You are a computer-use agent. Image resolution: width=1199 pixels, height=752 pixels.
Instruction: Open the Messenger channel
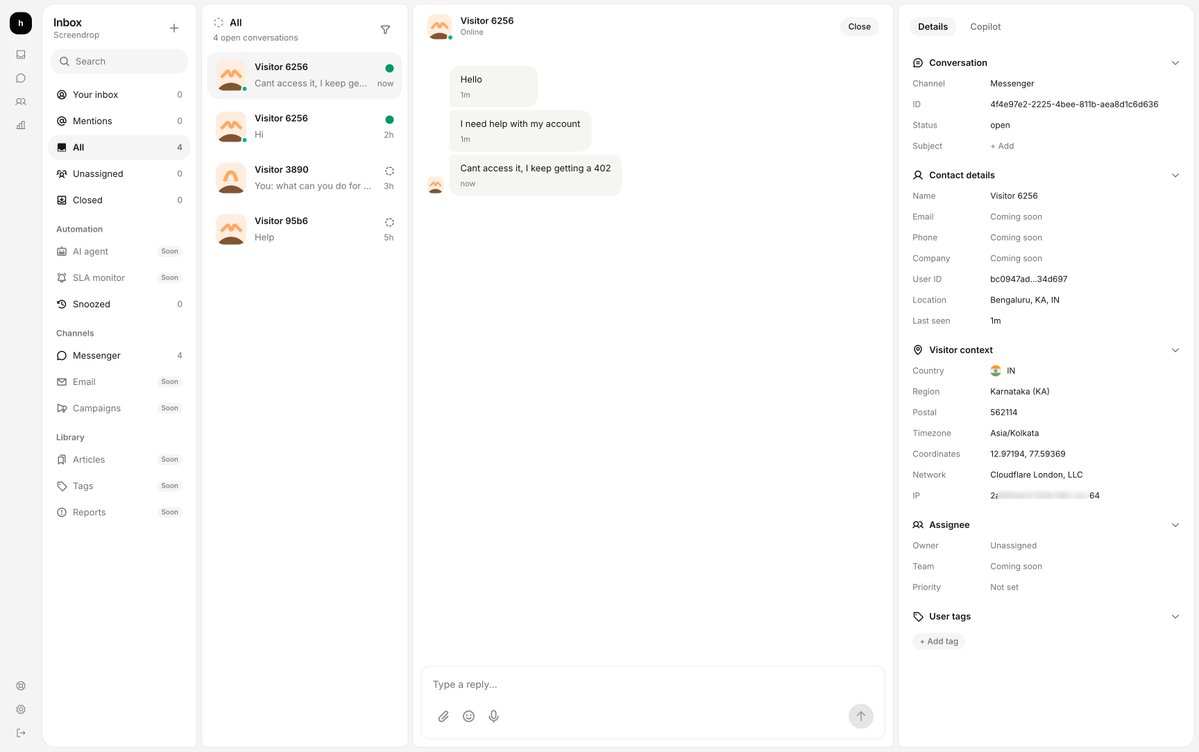click(119, 356)
